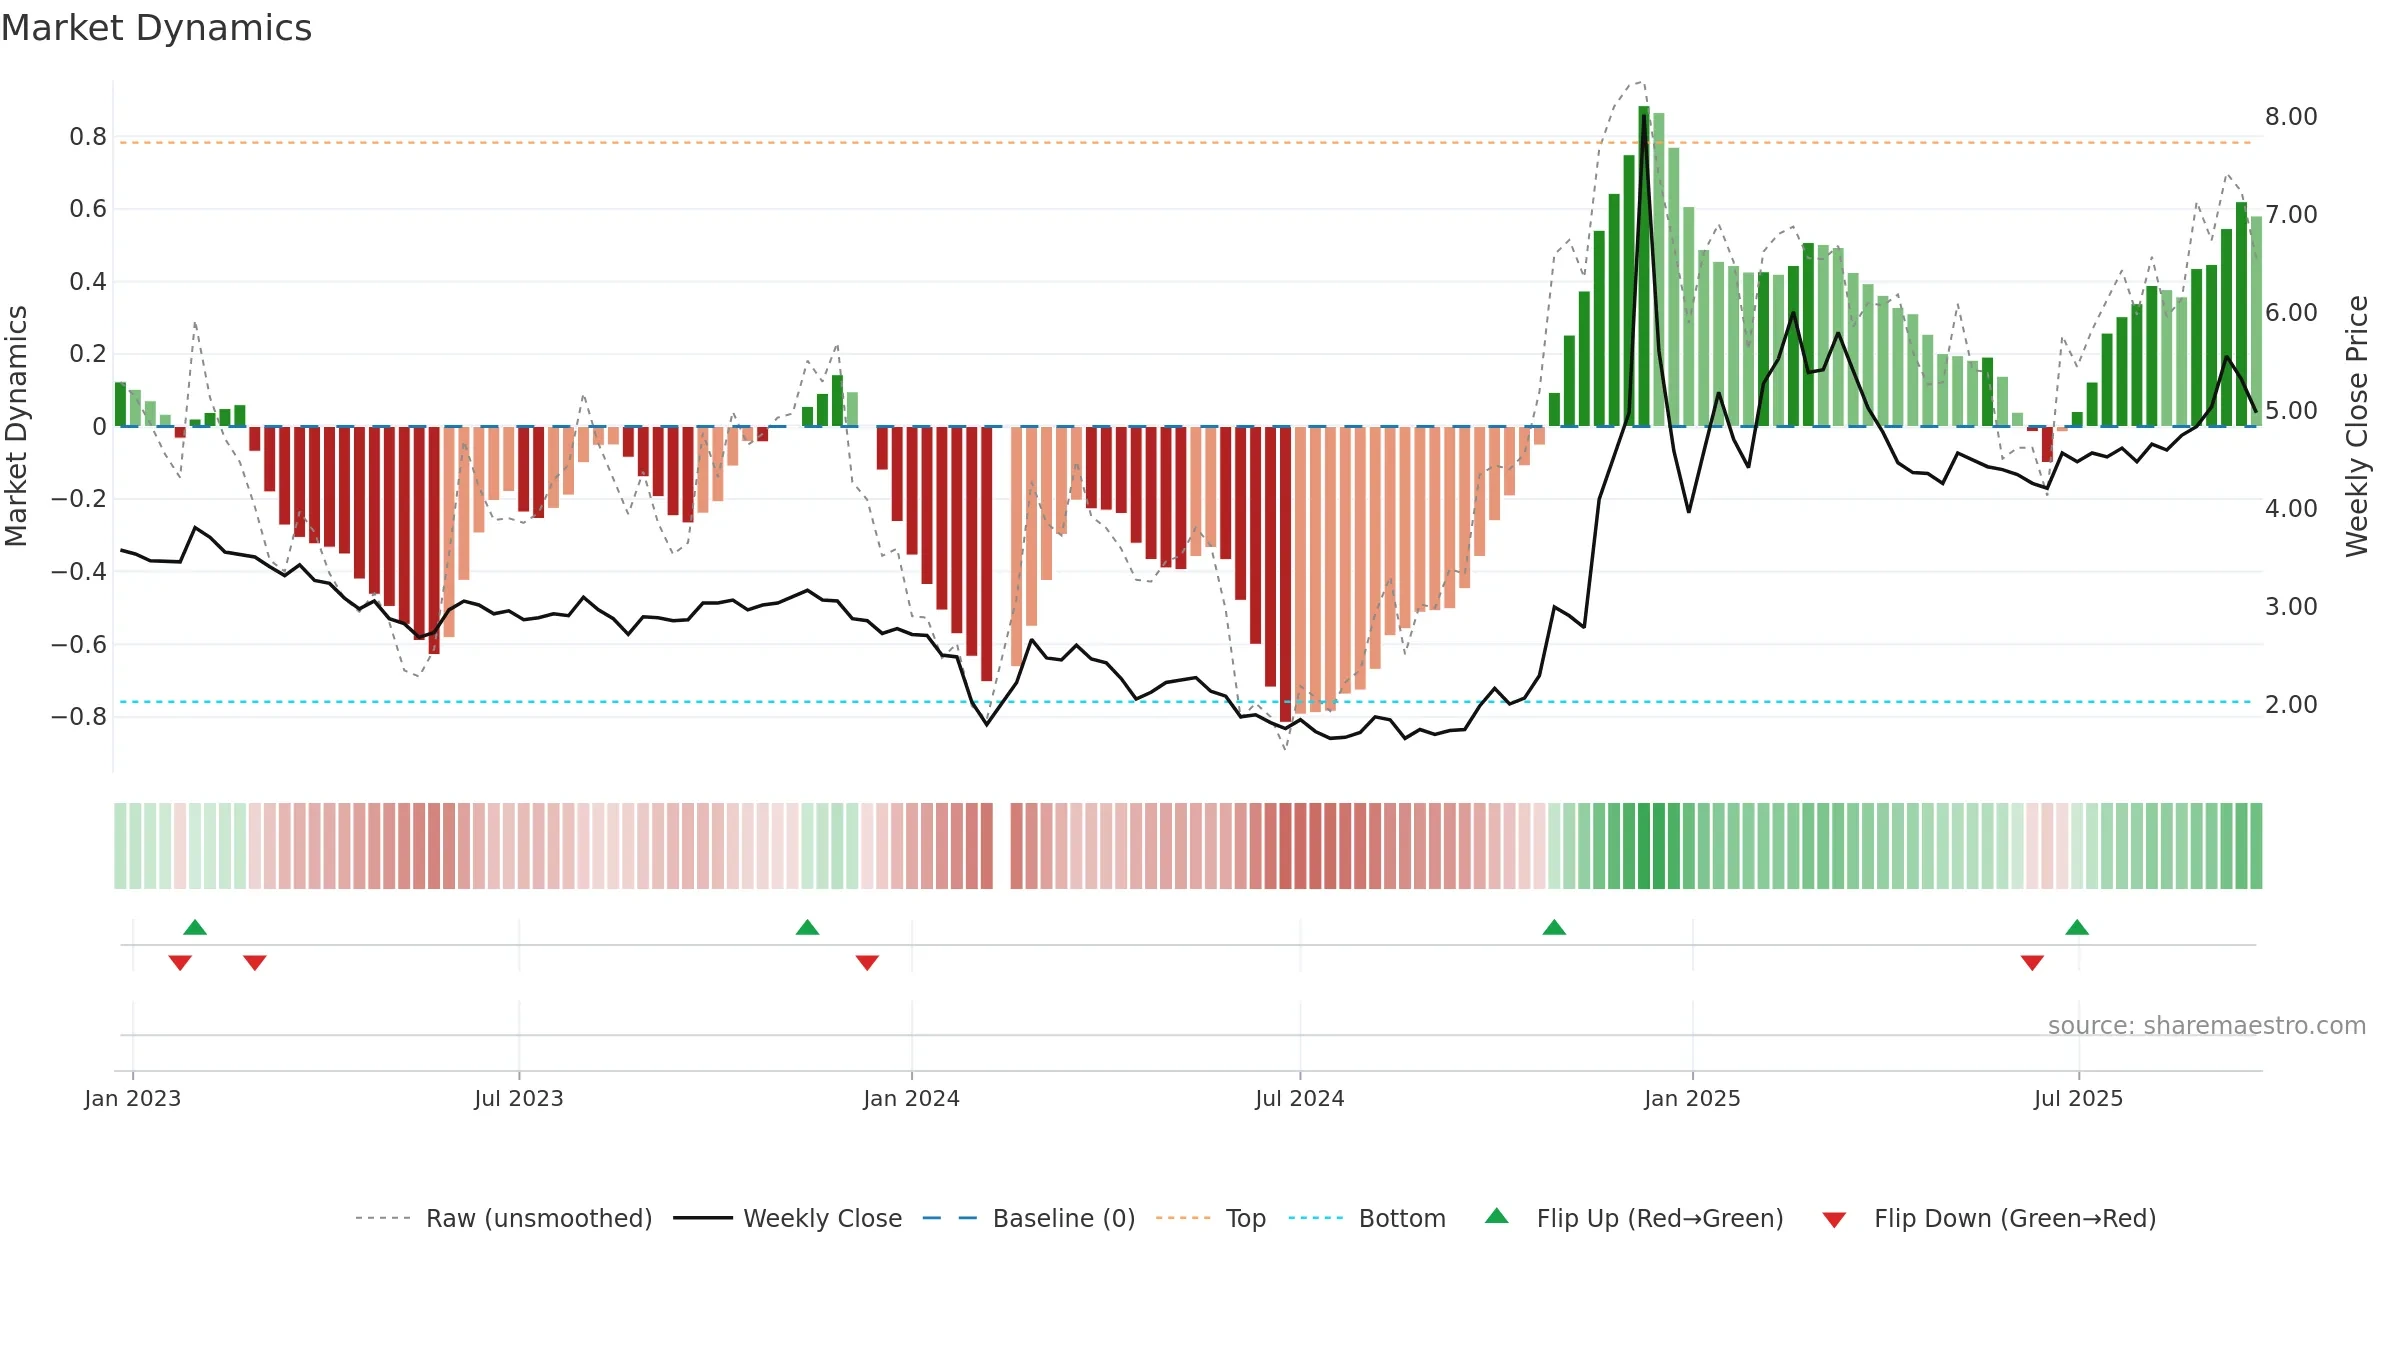Toggle the Raw (unsmoothed) legend entry
2400x1350 pixels.
(503, 1218)
